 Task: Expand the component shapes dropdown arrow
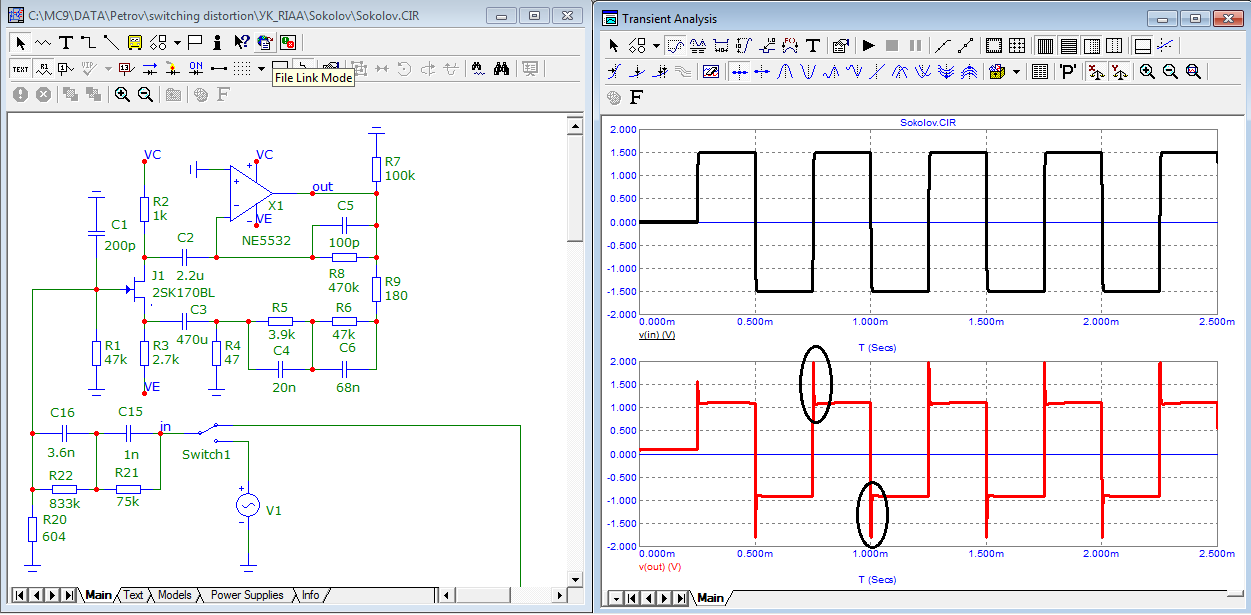pyautogui.click(x=177, y=42)
